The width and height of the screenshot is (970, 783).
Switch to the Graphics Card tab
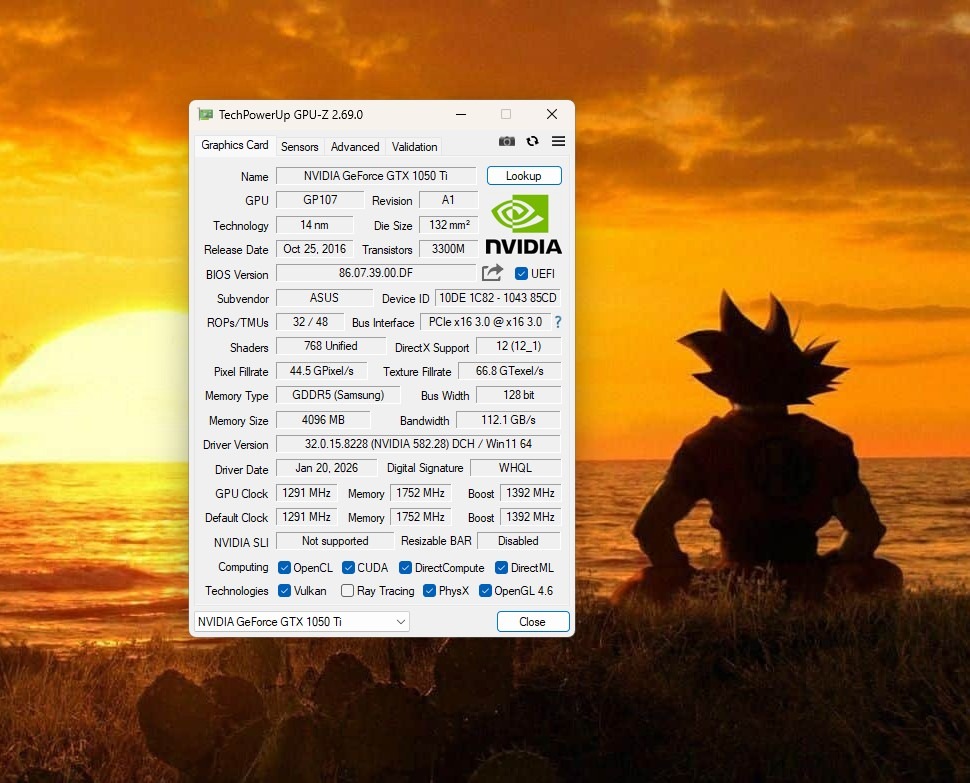click(x=234, y=145)
